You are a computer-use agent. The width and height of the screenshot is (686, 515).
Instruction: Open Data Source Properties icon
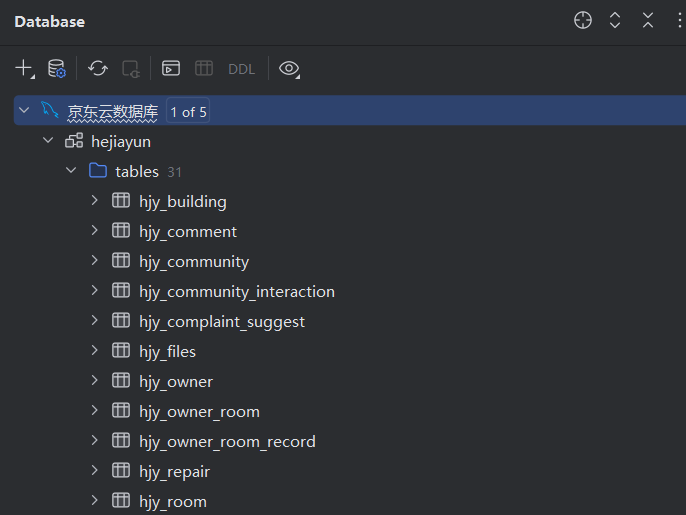coord(57,69)
